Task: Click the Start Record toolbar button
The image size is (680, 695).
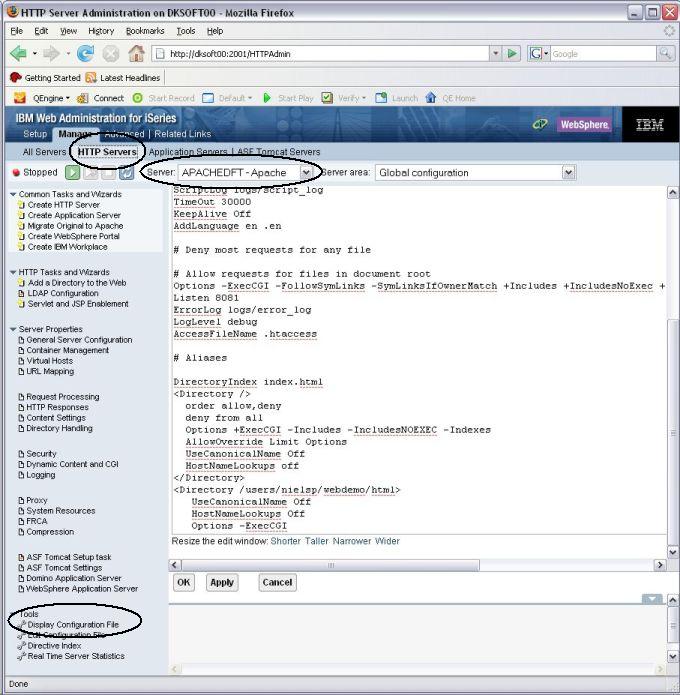Action: 164,98
